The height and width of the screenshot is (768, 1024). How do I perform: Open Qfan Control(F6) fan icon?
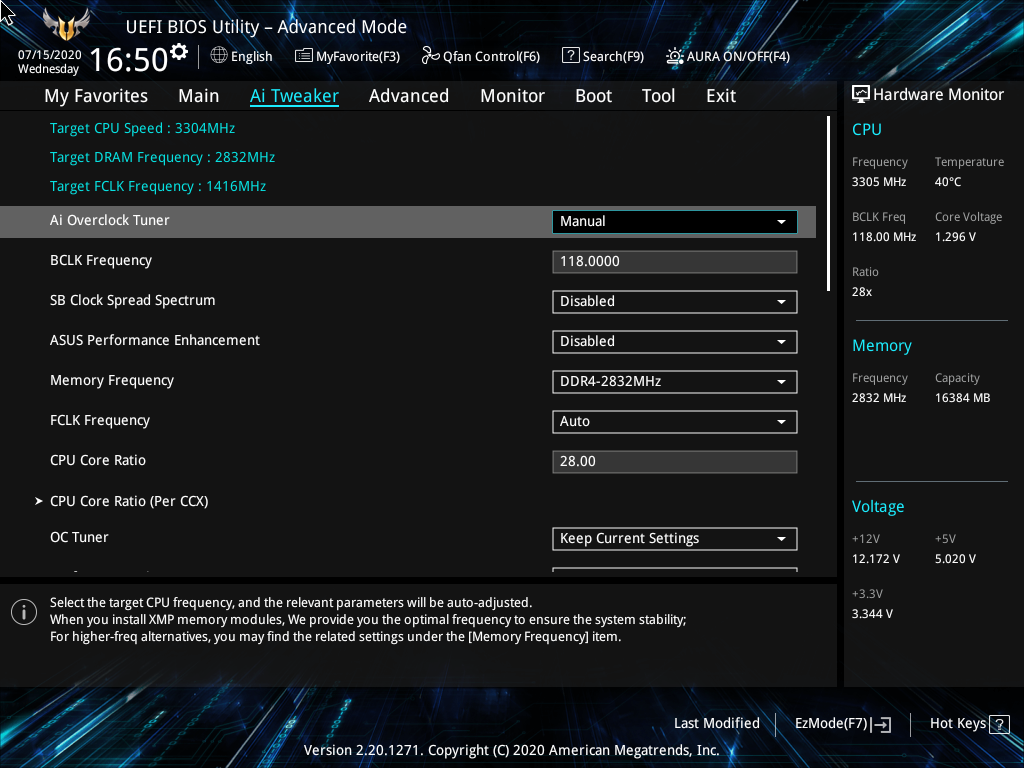[430, 56]
